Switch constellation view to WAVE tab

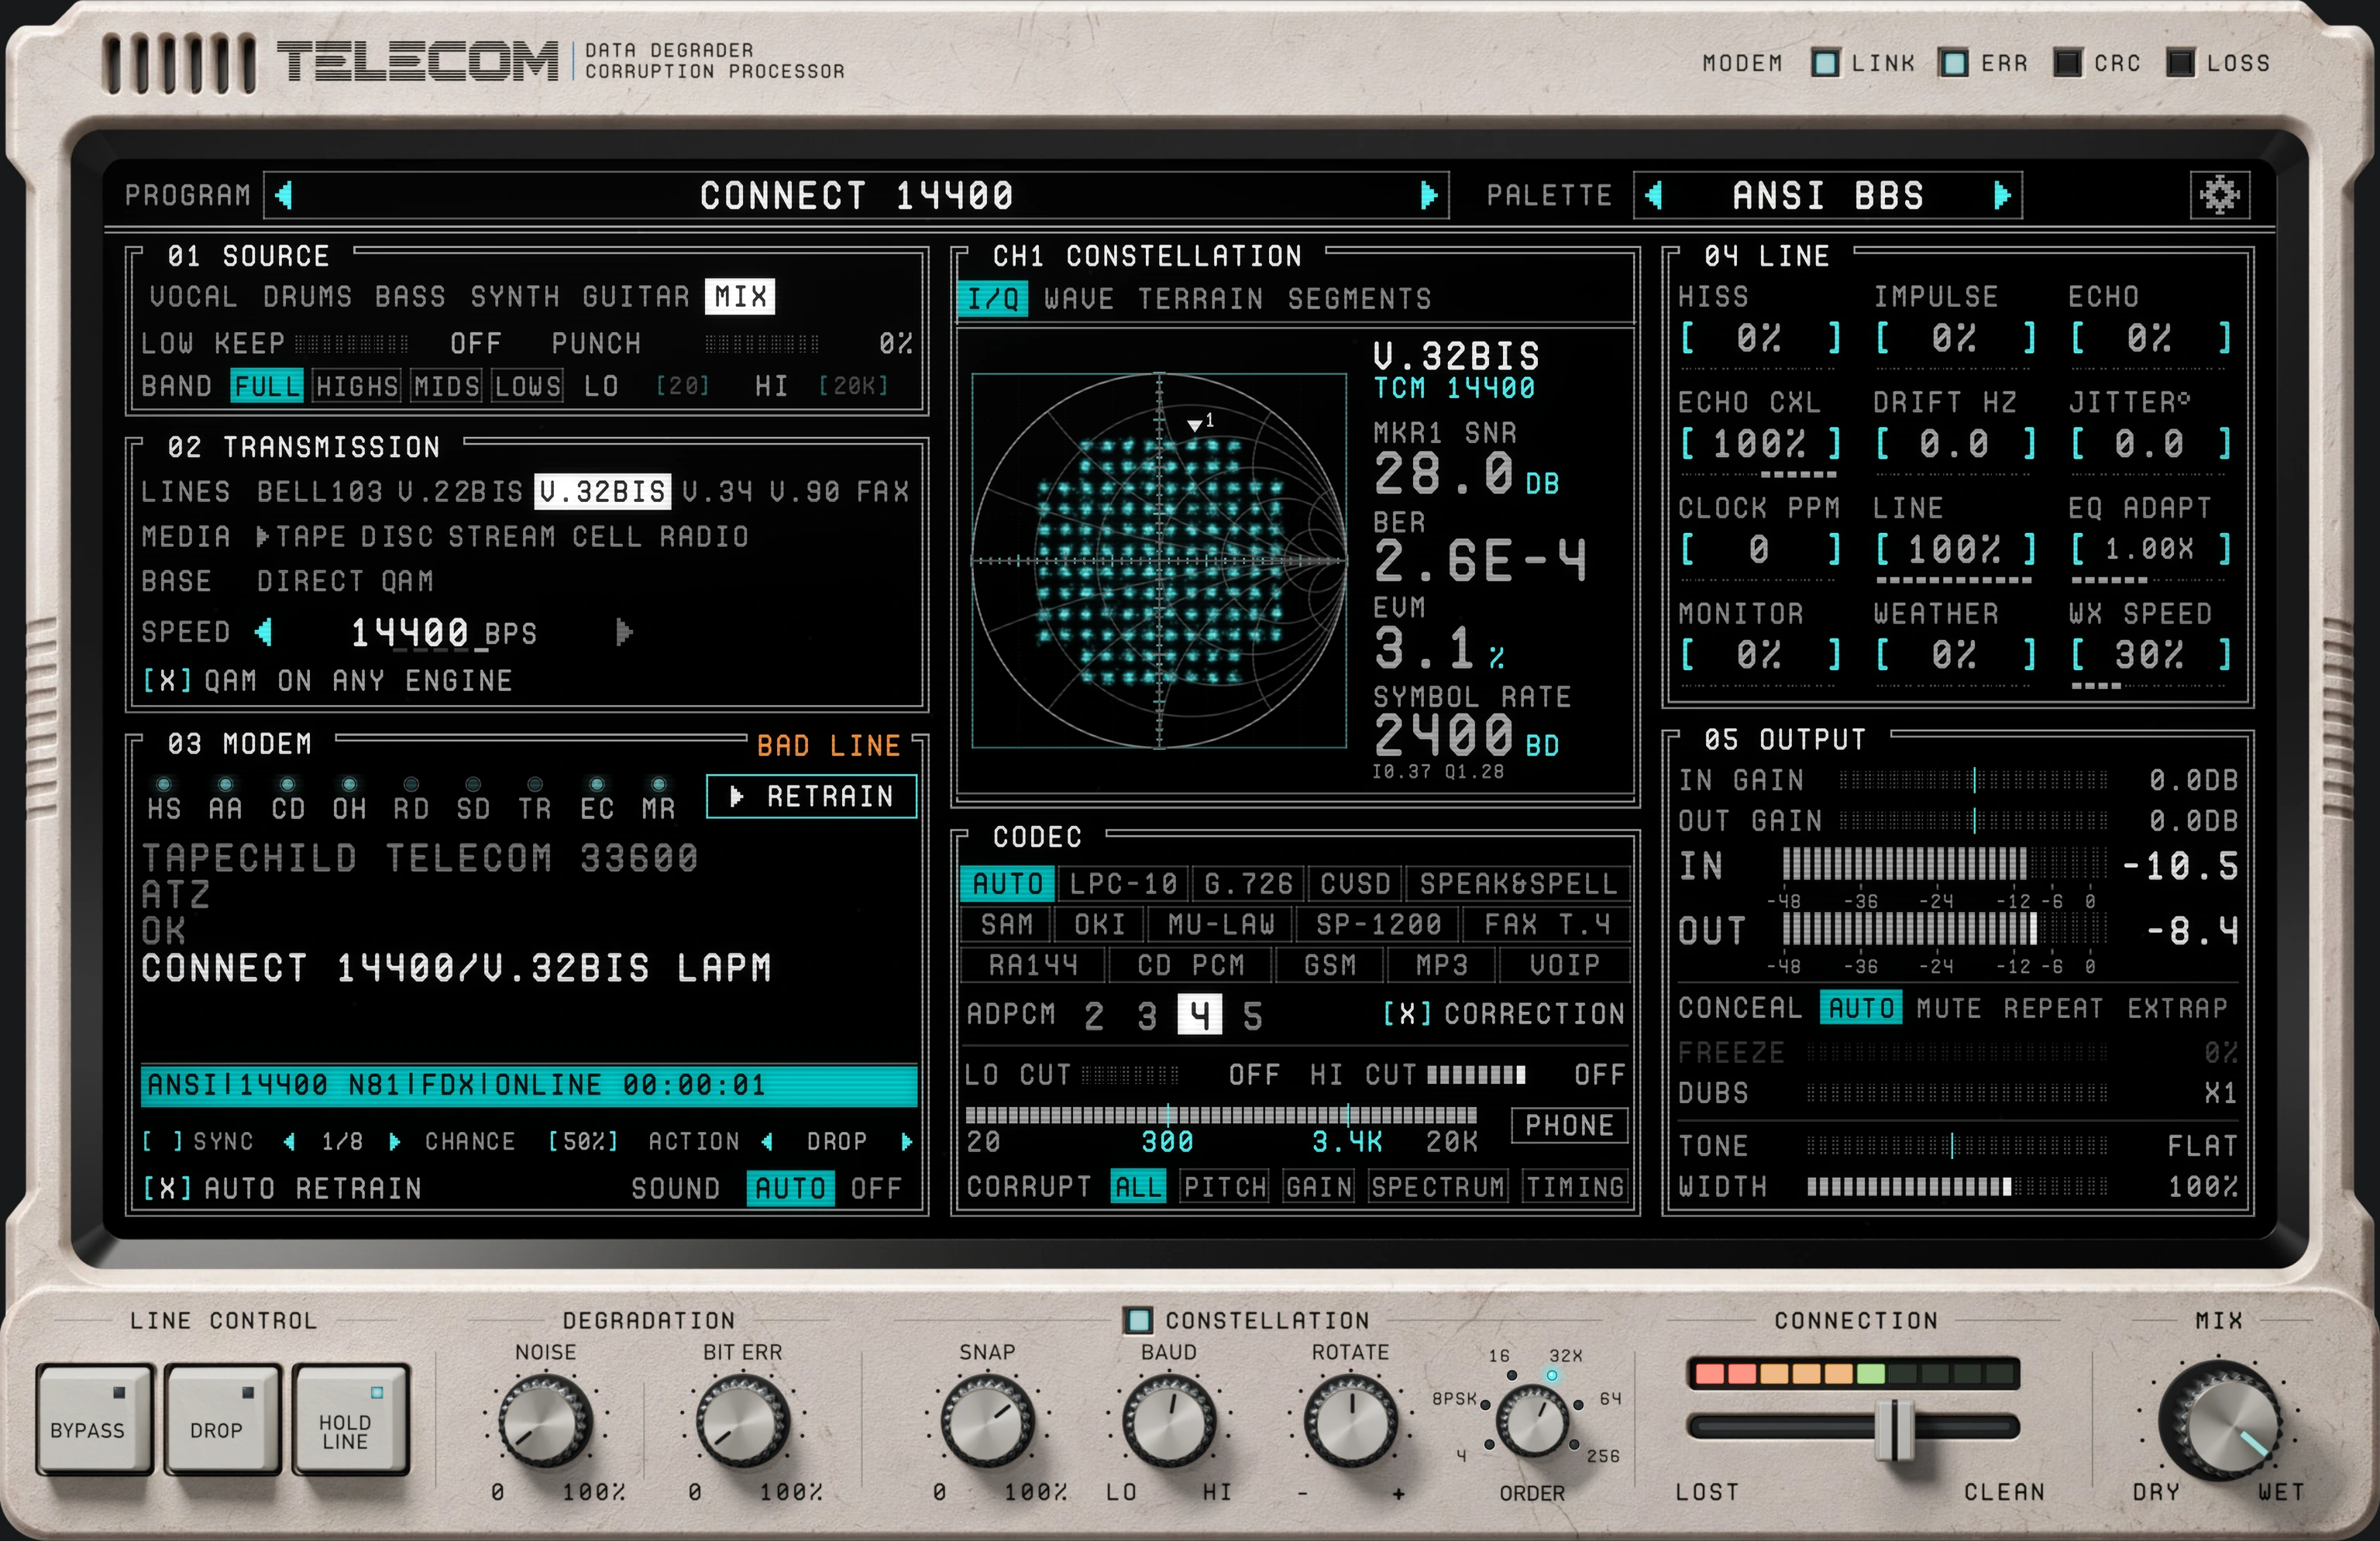point(1079,299)
